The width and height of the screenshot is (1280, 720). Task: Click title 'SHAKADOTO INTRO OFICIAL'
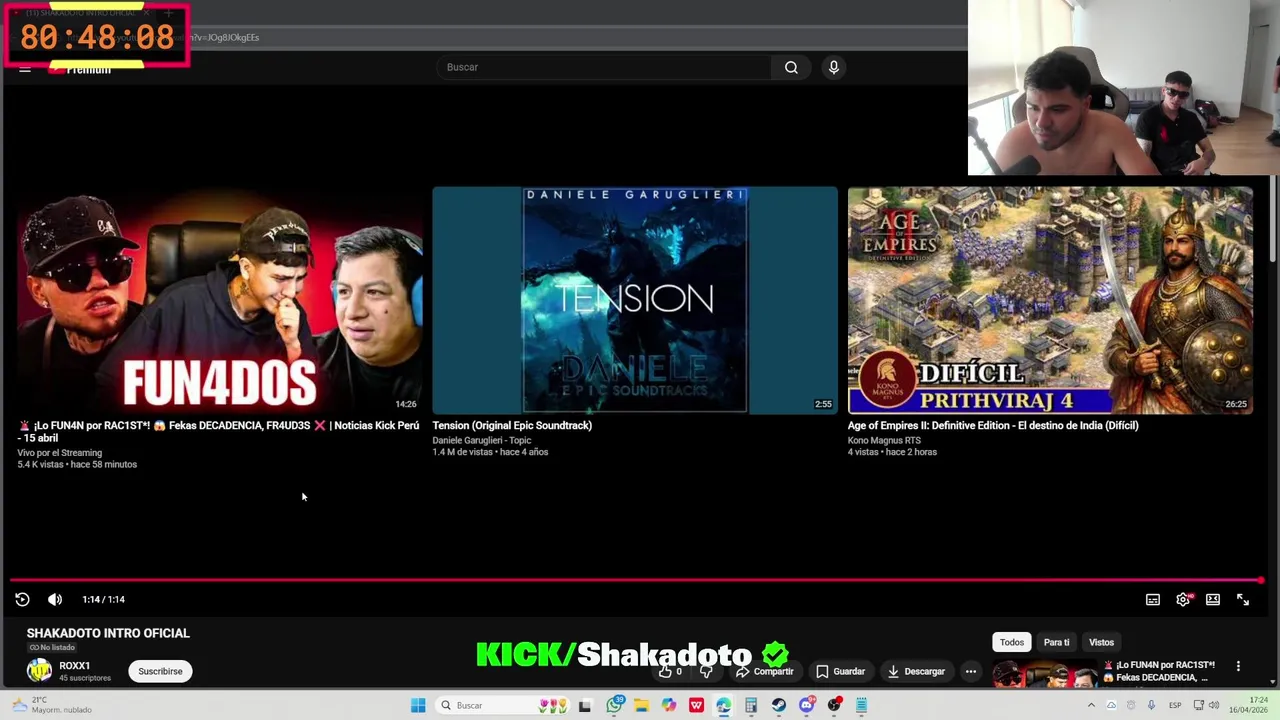point(108,633)
